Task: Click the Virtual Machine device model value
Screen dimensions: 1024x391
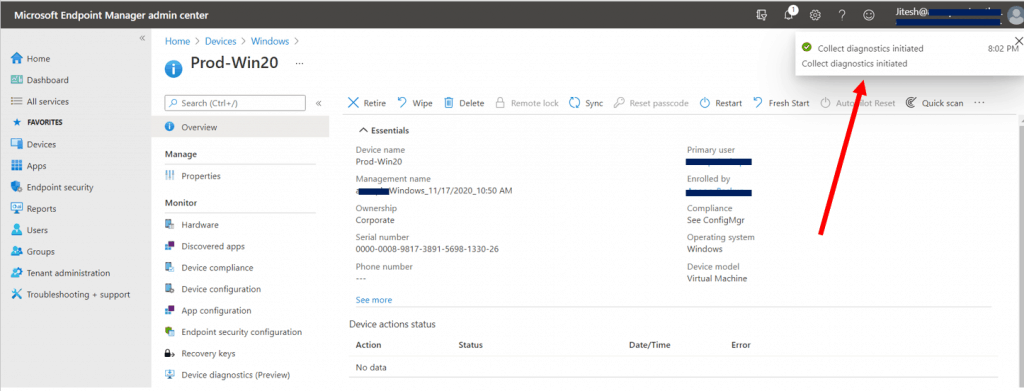Action: [717, 279]
